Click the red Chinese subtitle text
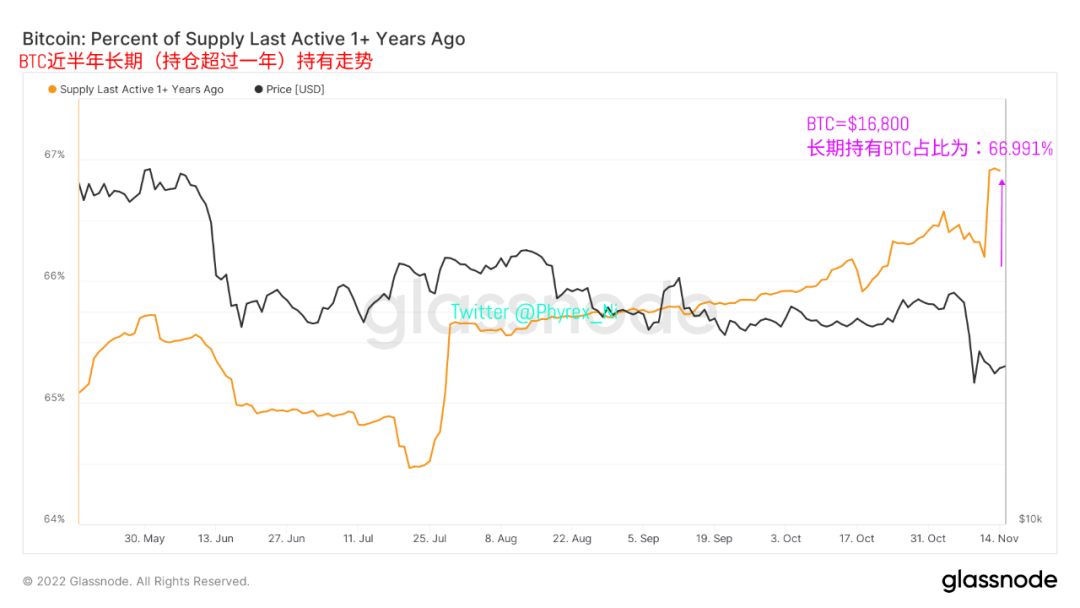This screenshot has height=608, width=1080. [196, 62]
